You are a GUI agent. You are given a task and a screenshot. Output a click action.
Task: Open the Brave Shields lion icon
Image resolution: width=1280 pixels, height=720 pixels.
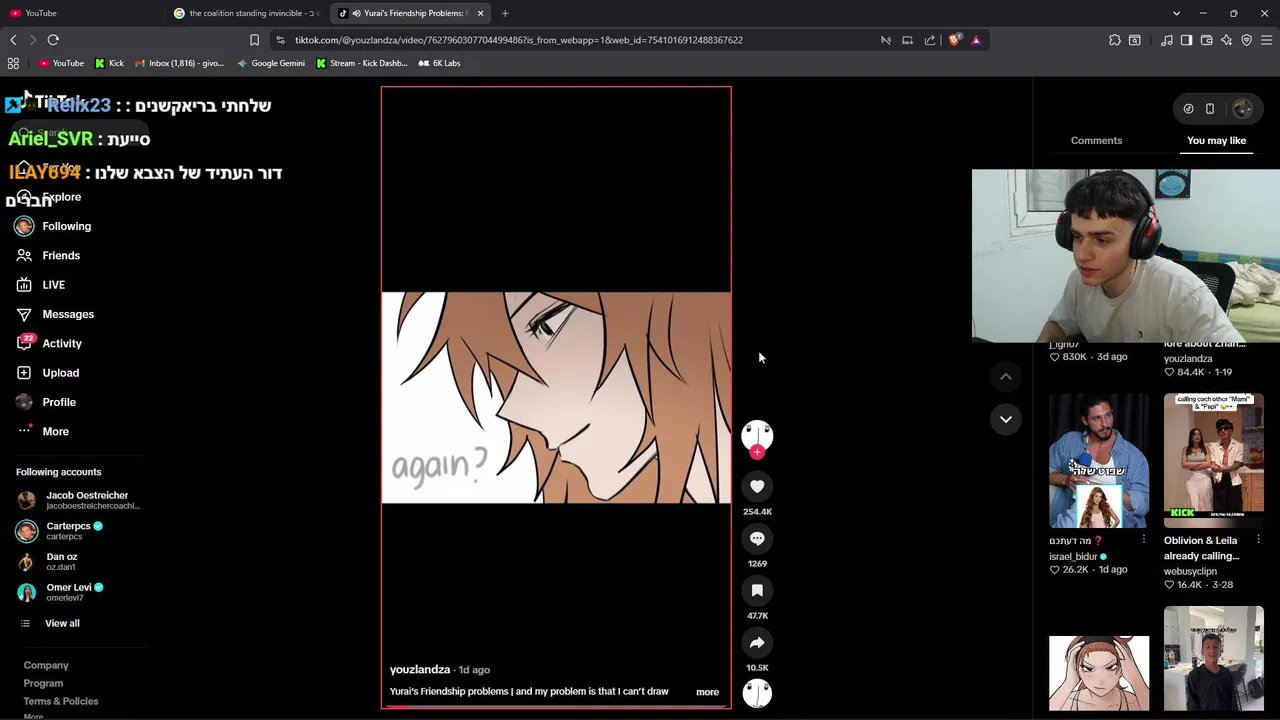[x=954, y=40]
